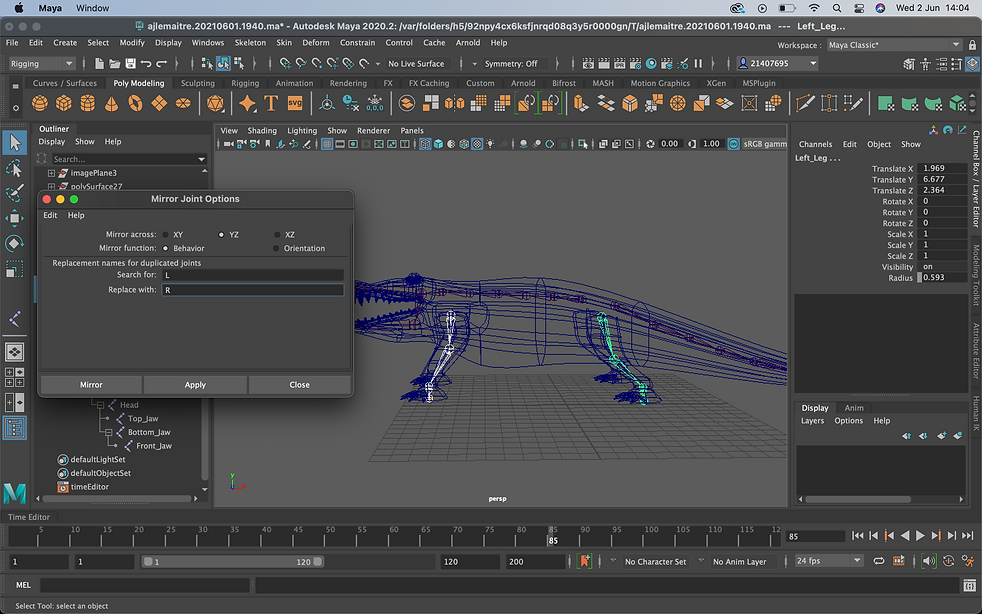Open Outliner search filter dropdown arrow
This screenshot has height=614, width=982.
pyautogui.click(x=201, y=159)
